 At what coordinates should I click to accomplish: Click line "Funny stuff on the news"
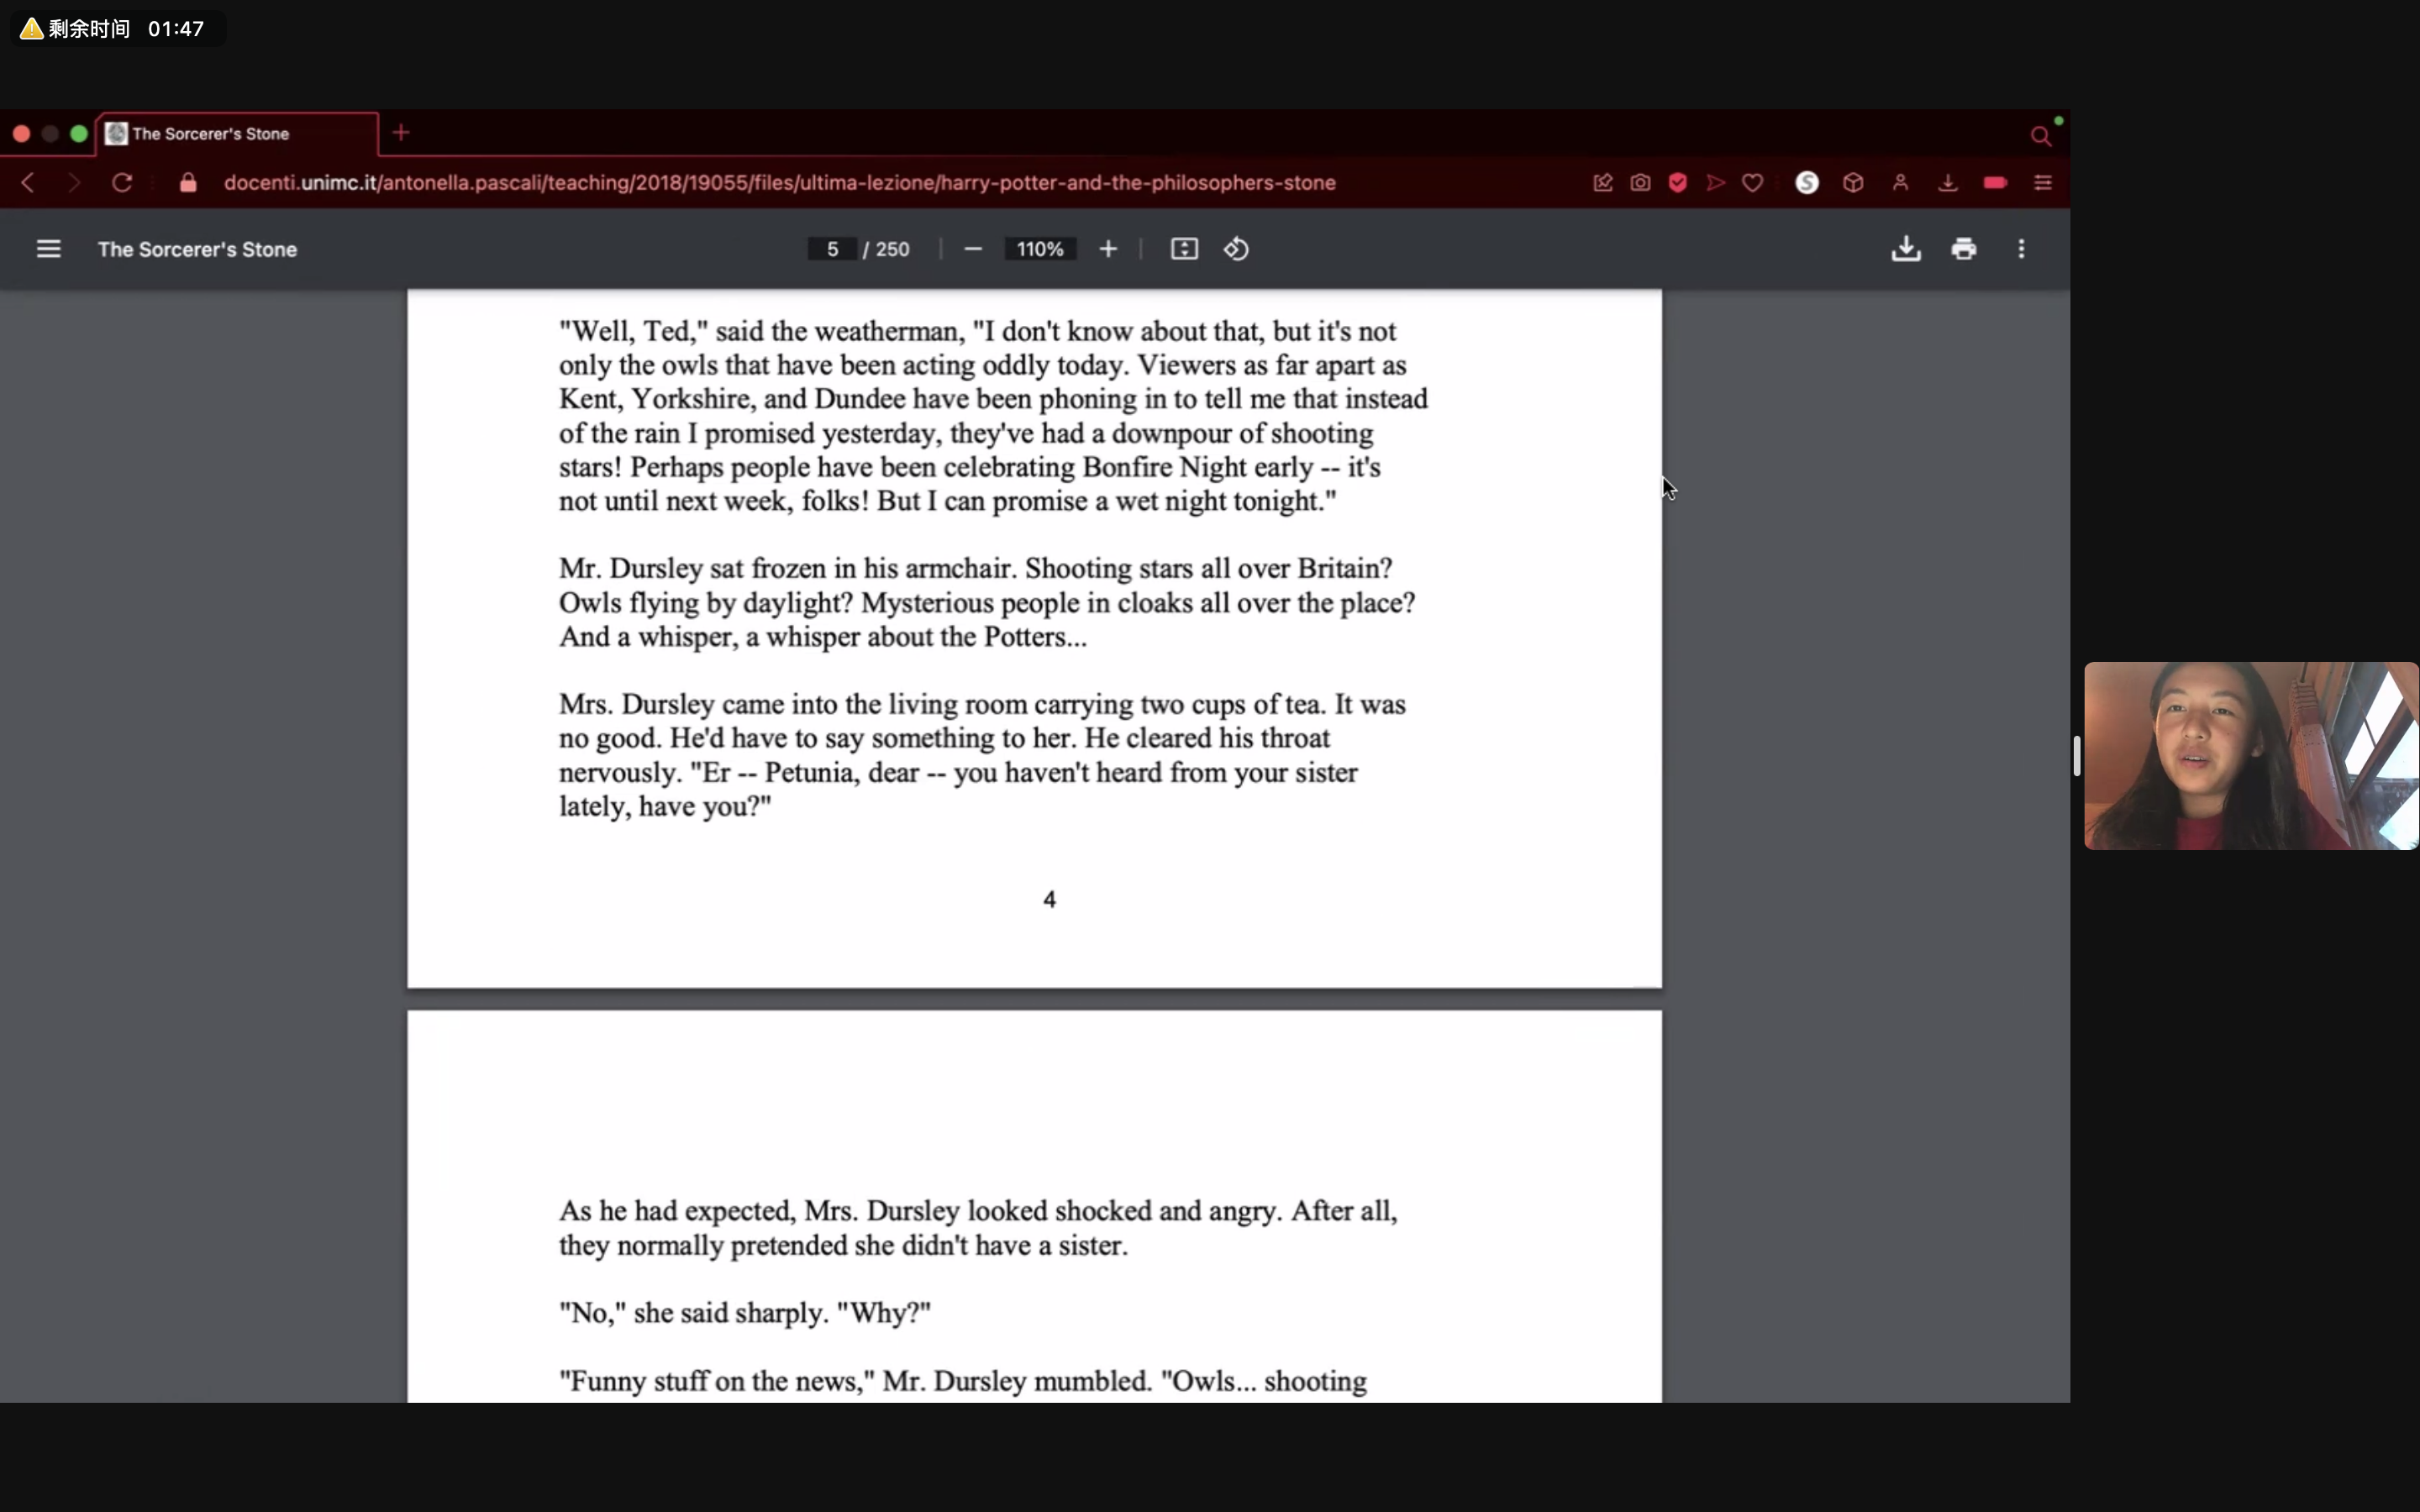click(x=963, y=1381)
